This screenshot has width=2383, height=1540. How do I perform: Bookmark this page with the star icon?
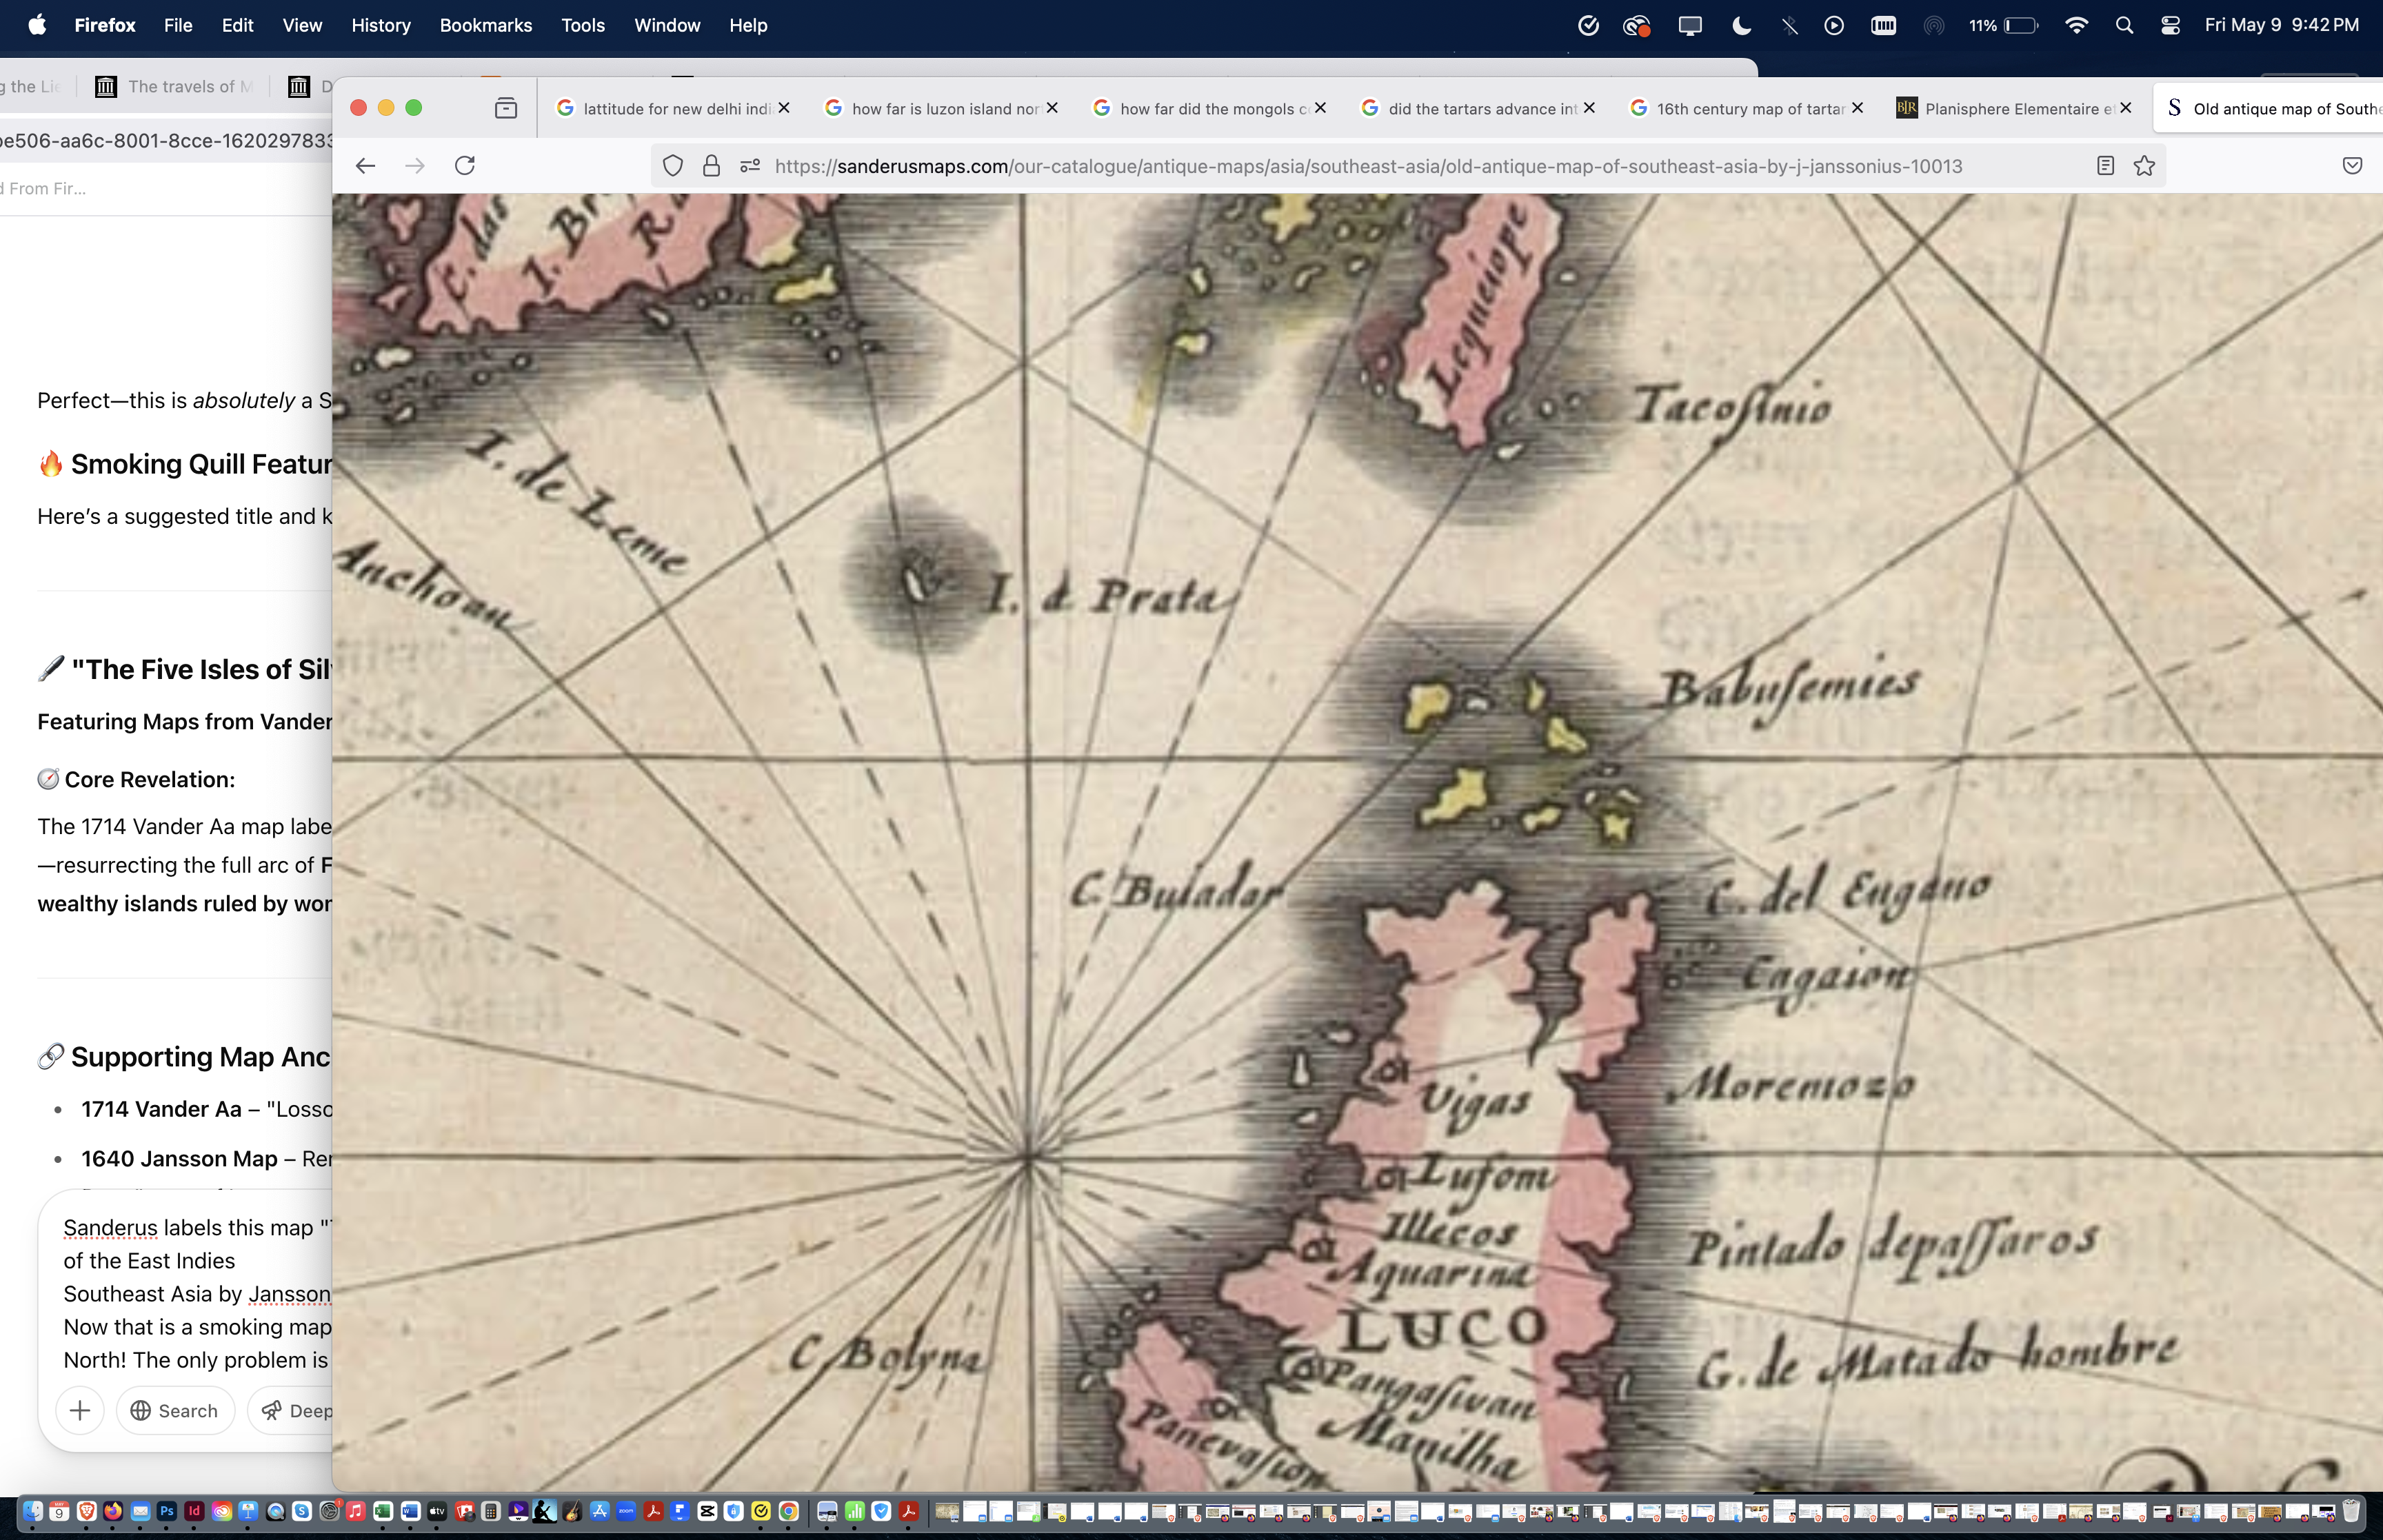(x=2144, y=166)
